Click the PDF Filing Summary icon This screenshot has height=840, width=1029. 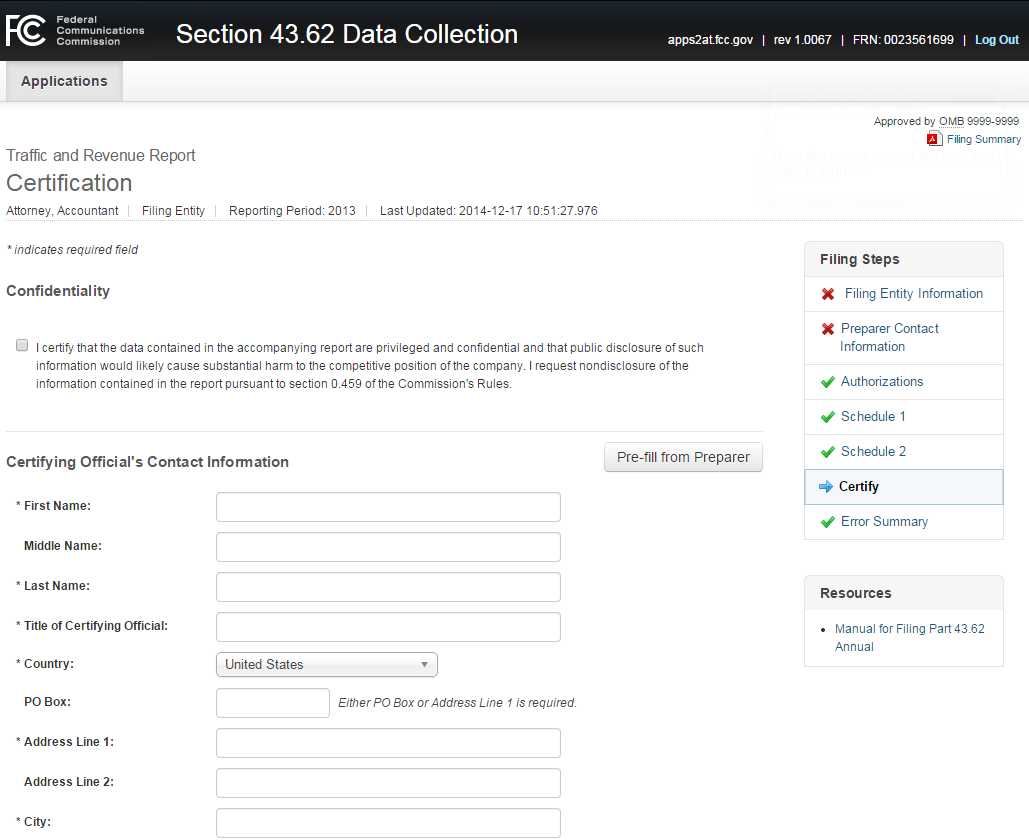click(x=934, y=139)
